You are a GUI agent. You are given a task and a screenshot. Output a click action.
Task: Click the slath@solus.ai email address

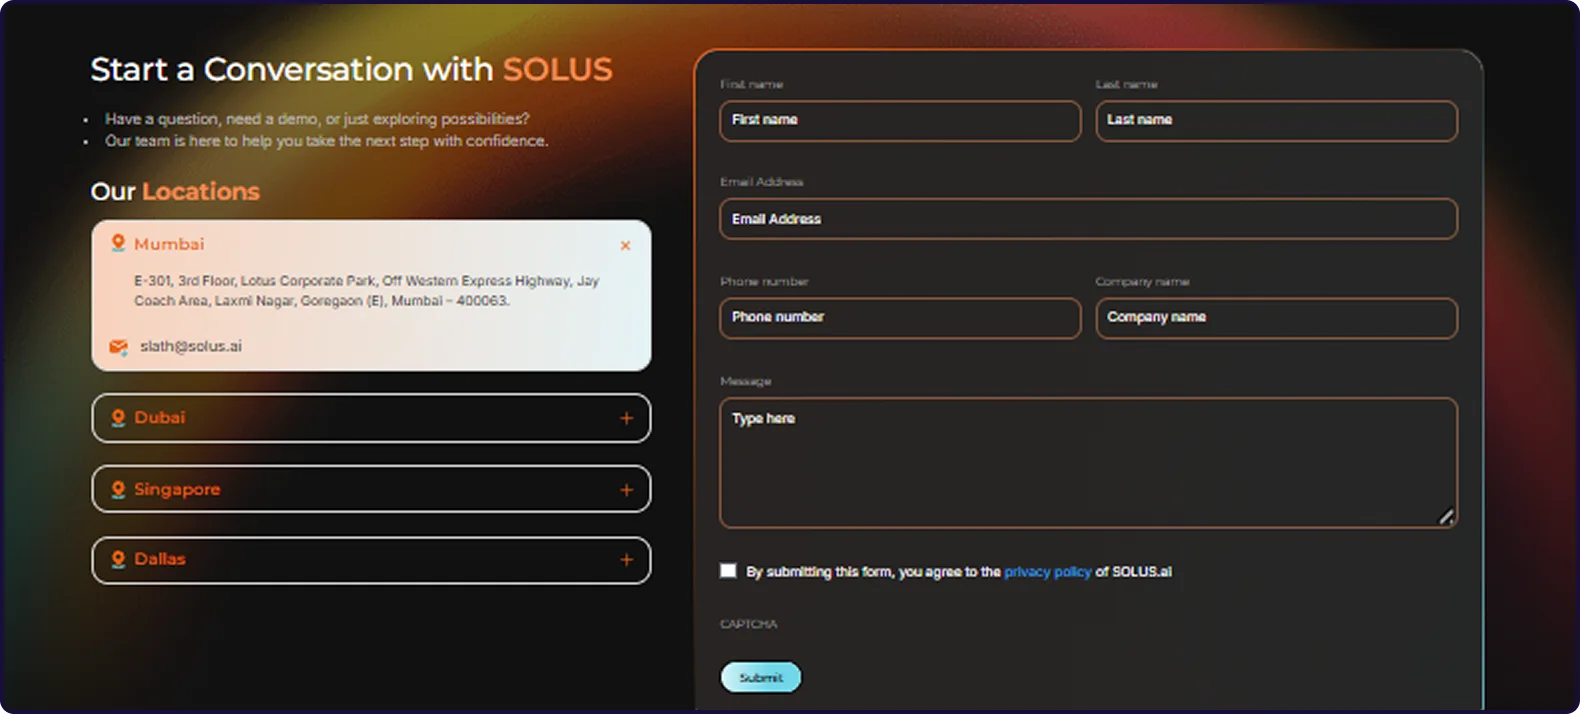coord(191,346)
